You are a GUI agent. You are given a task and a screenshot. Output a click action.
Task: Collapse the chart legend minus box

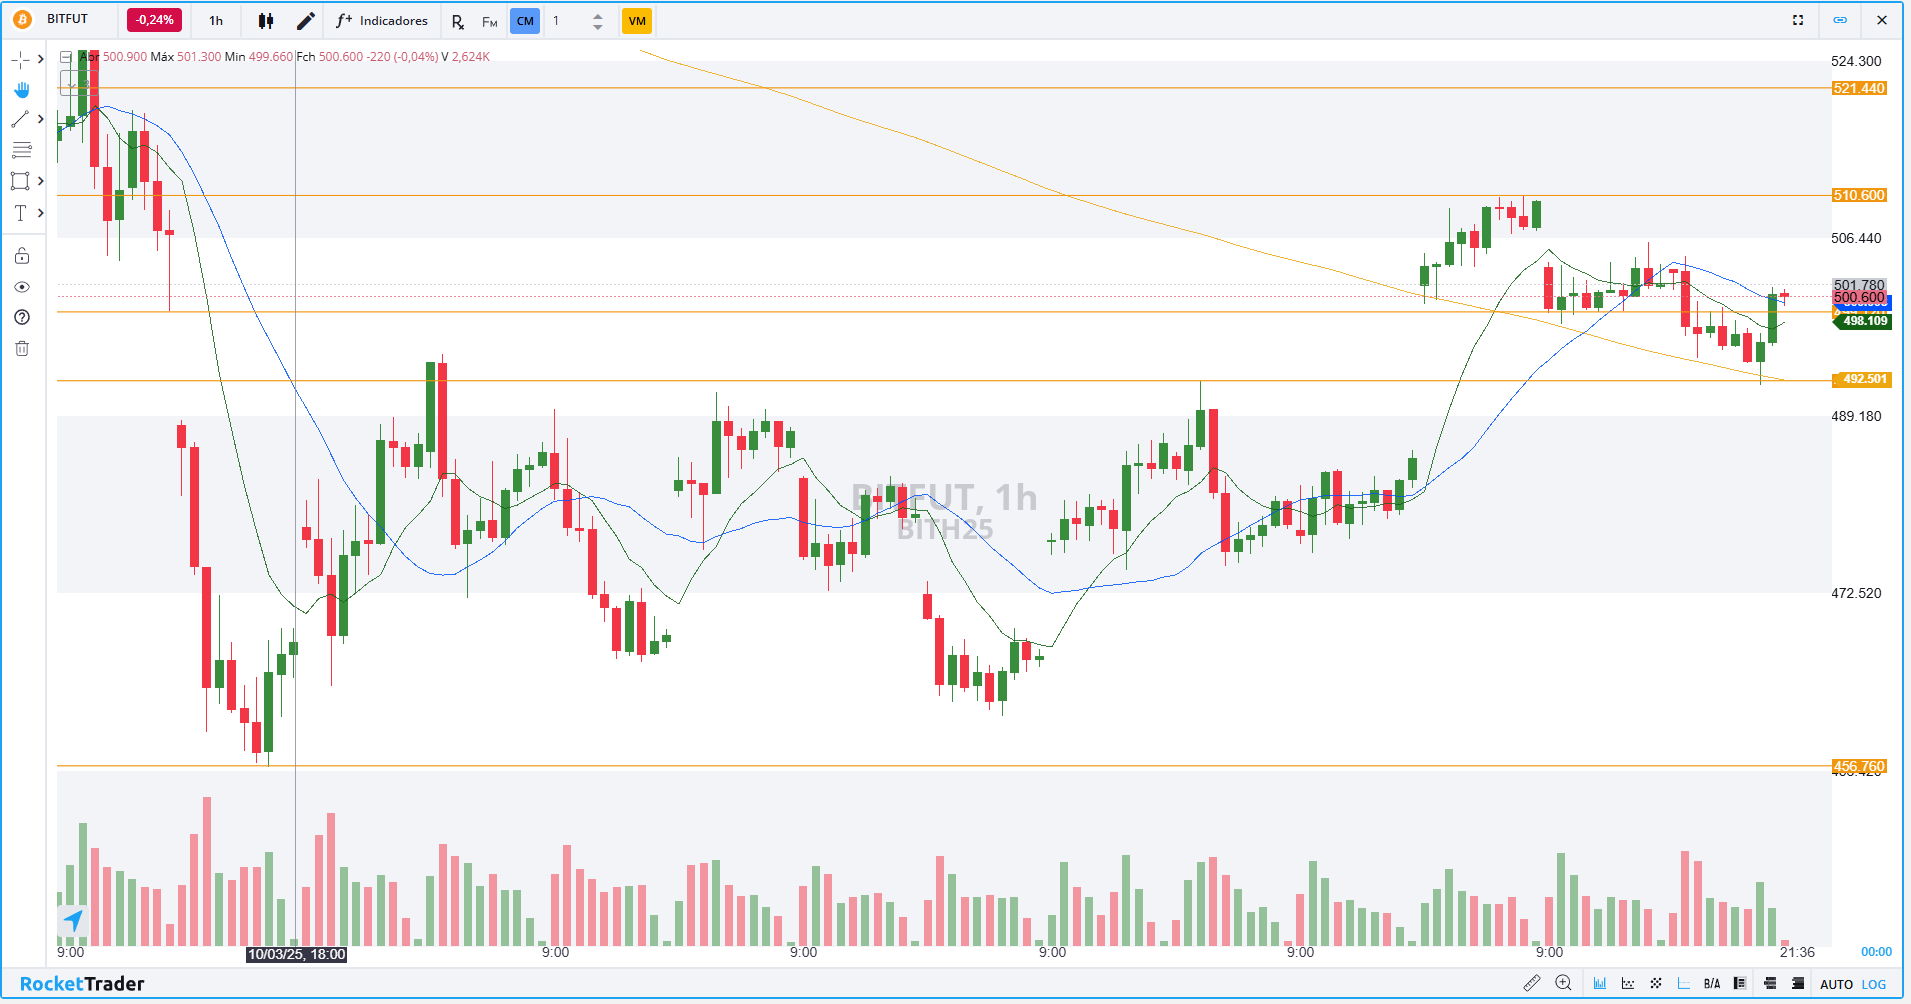[66, 57]
